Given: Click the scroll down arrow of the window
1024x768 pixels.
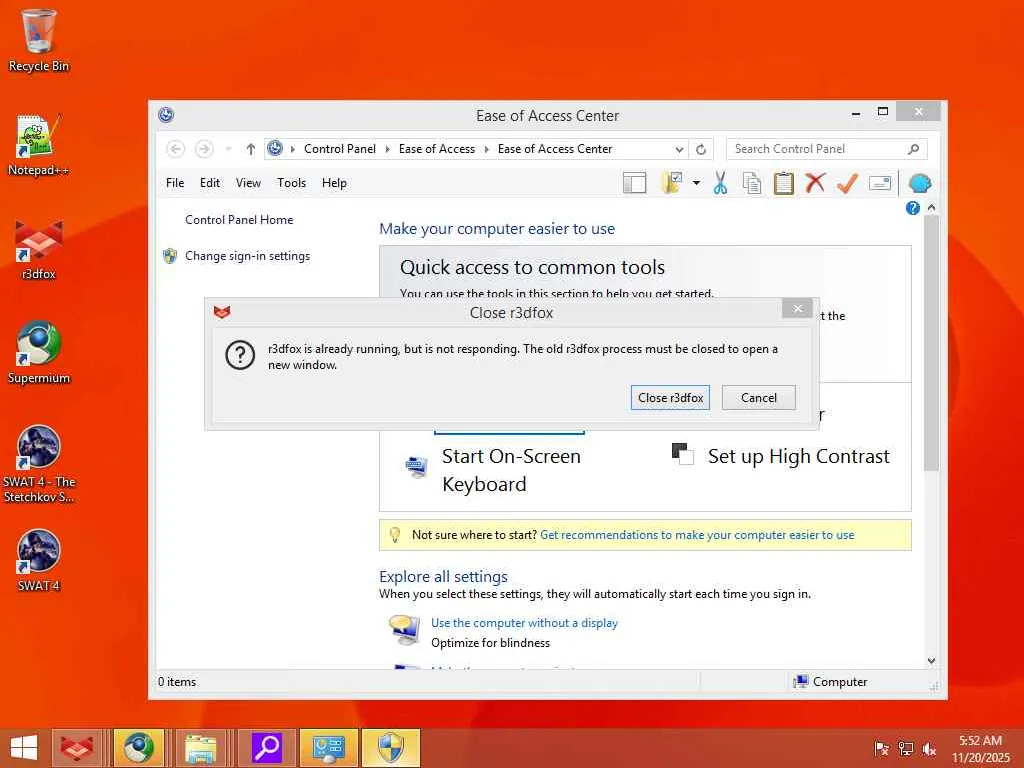Looking at the screenshot, I should (931, 660).
